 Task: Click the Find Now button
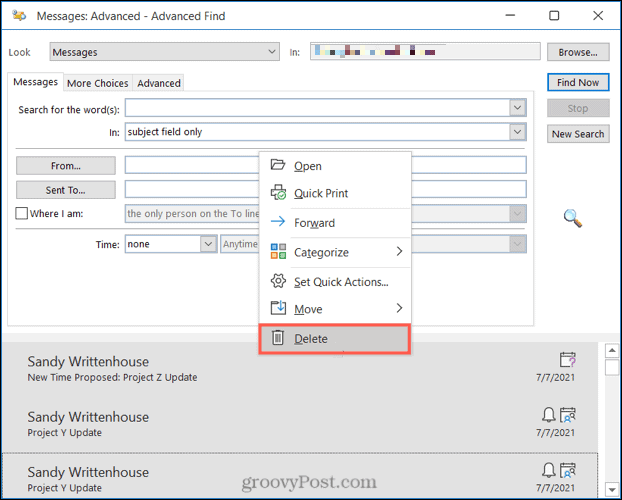click(x=578, y=83)
